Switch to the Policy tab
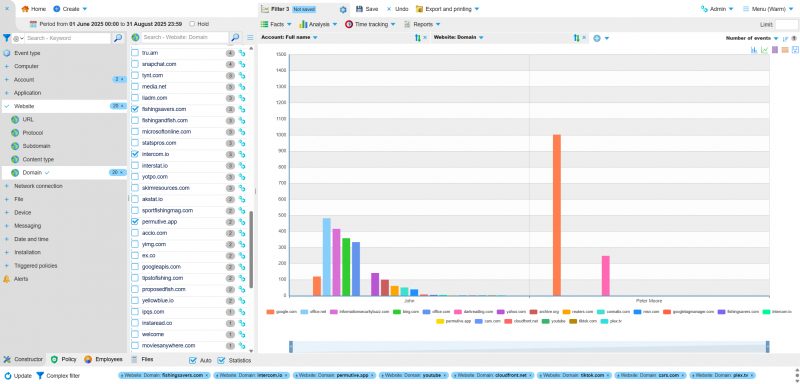 pos(64,360)
